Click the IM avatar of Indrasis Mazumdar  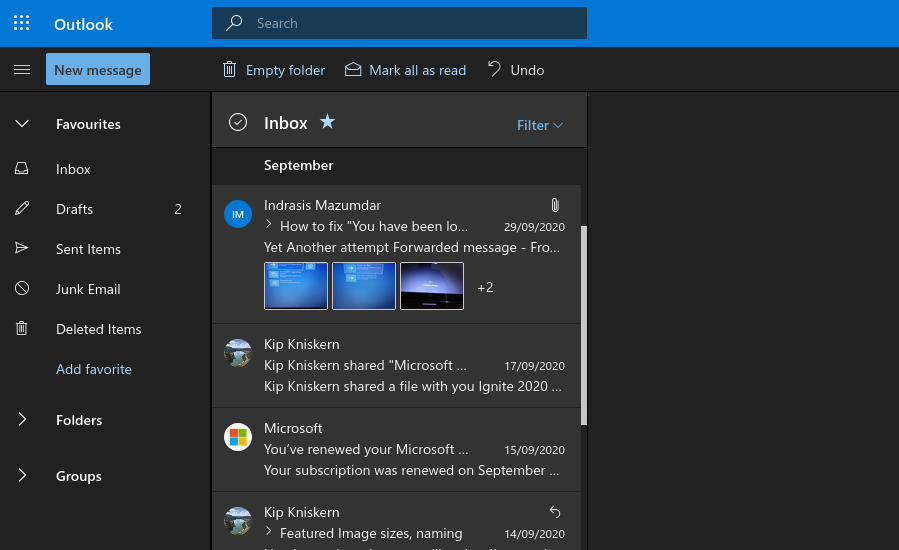[238, 214]
